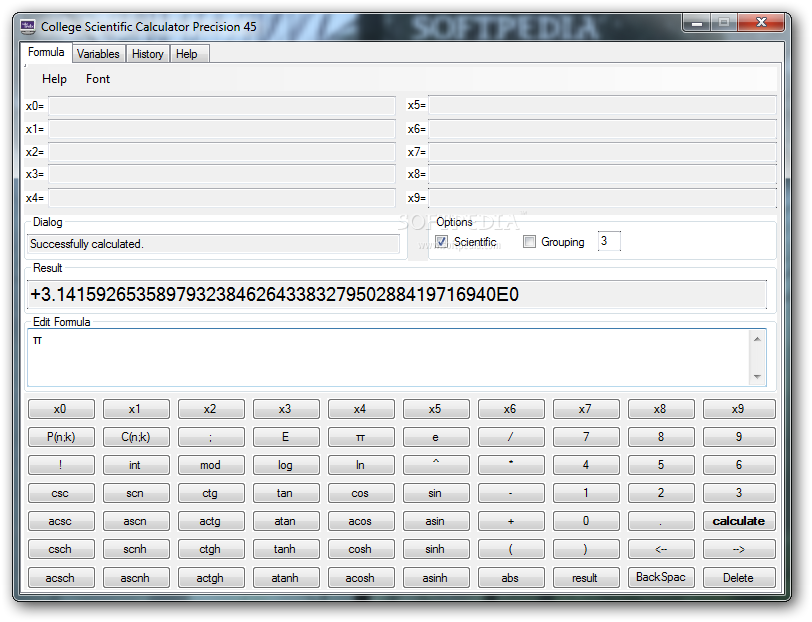
Task: Click the calculate button
Action: 739,521
